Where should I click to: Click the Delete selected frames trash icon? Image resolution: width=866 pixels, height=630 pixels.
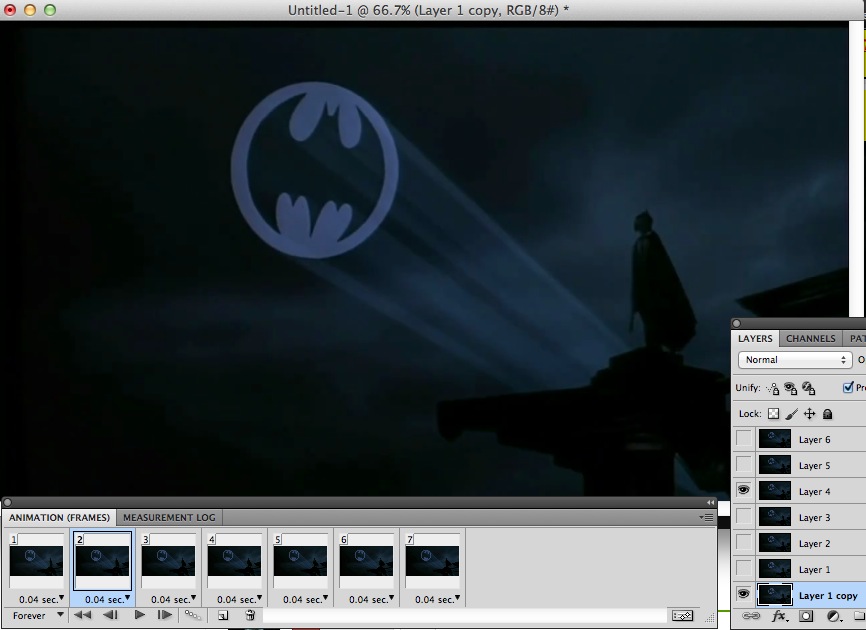tap(250, 615)
